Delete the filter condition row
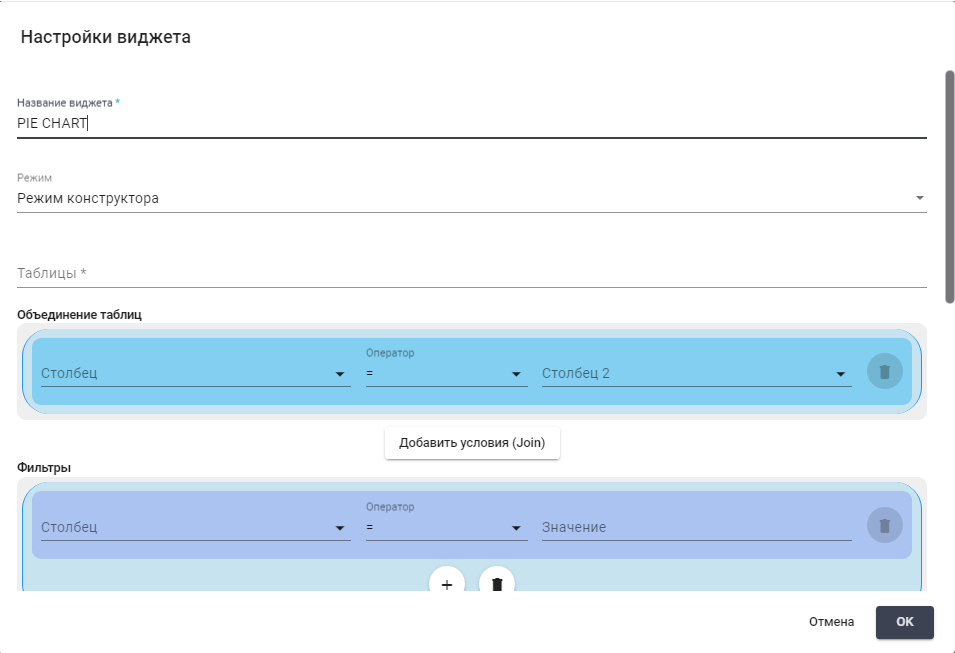Viewport: 955px width, 653px height. (x=884, y=526)
